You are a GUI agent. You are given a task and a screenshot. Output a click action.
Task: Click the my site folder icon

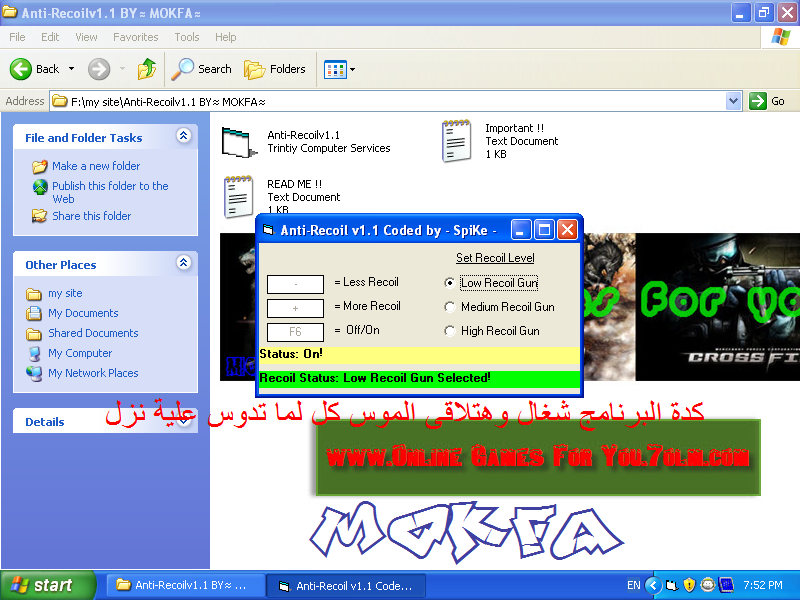pyautogui.click(x=34, y=294)
